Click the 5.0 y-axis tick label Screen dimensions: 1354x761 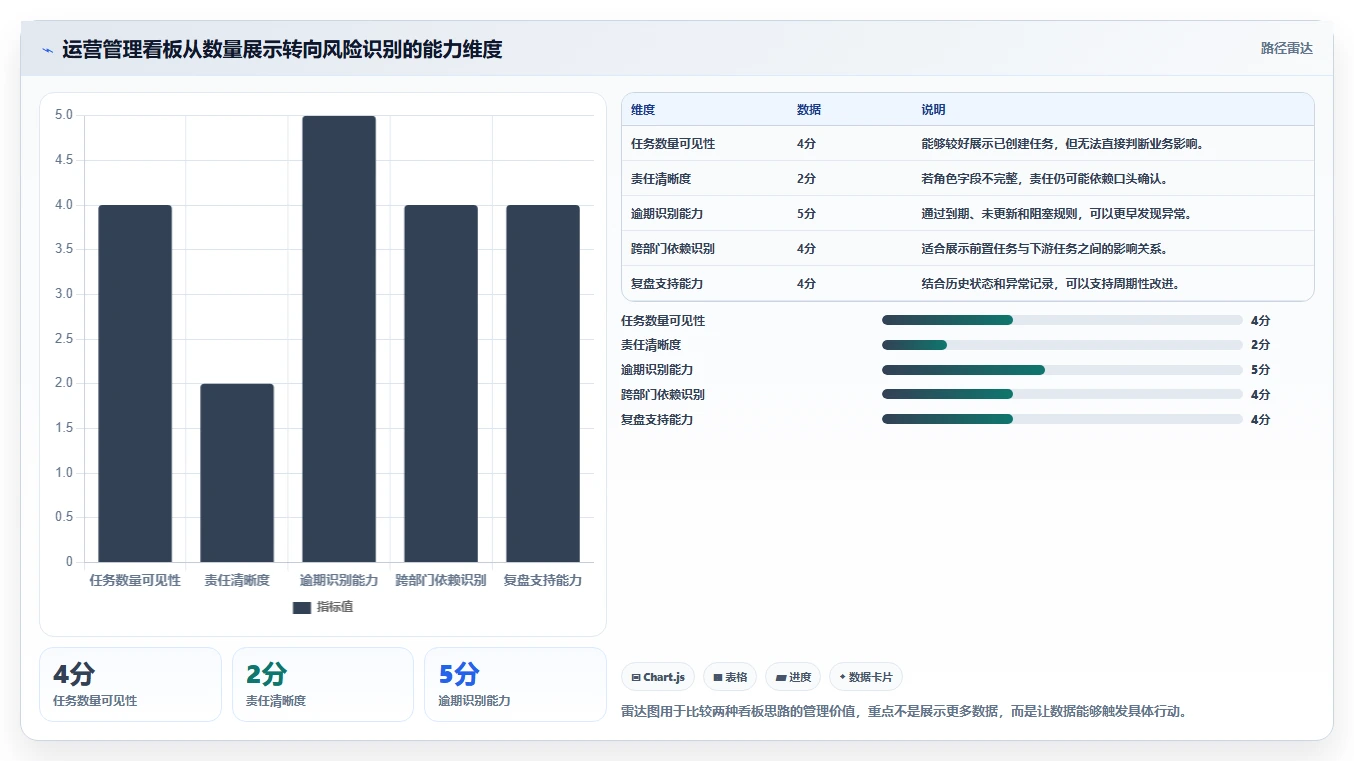coord(64,115)
